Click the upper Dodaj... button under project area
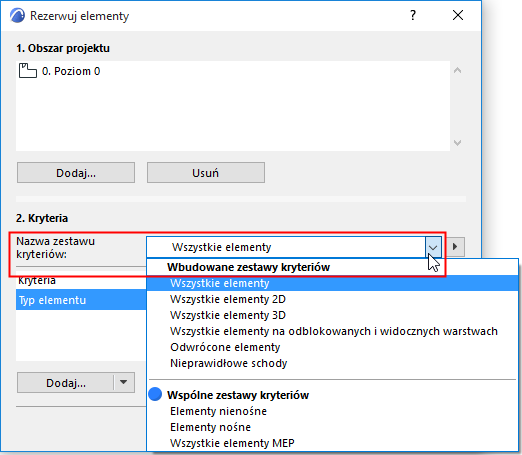Image resolution: width=522 pixels, height=455 pixels. tap(76, 173)
